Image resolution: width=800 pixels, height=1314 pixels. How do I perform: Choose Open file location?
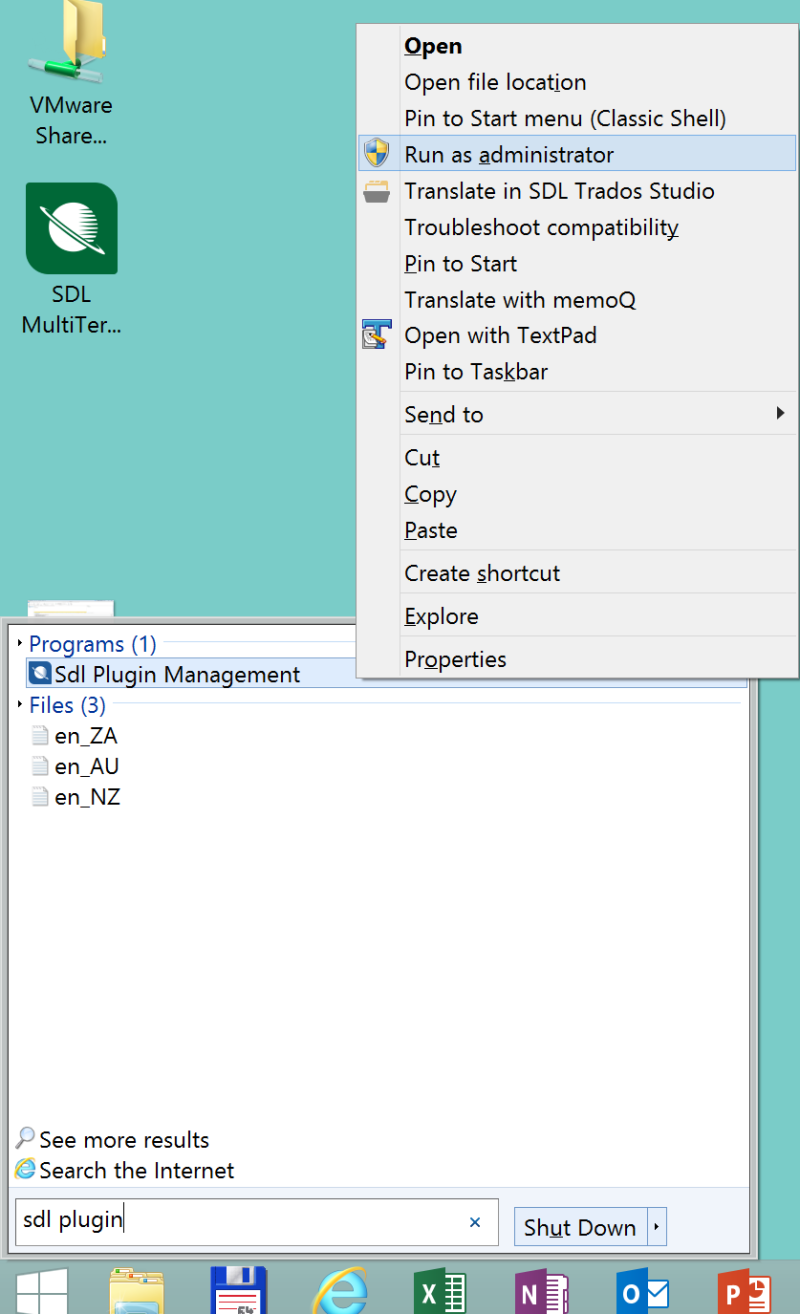pyautogui.click(x=578, y=82)
